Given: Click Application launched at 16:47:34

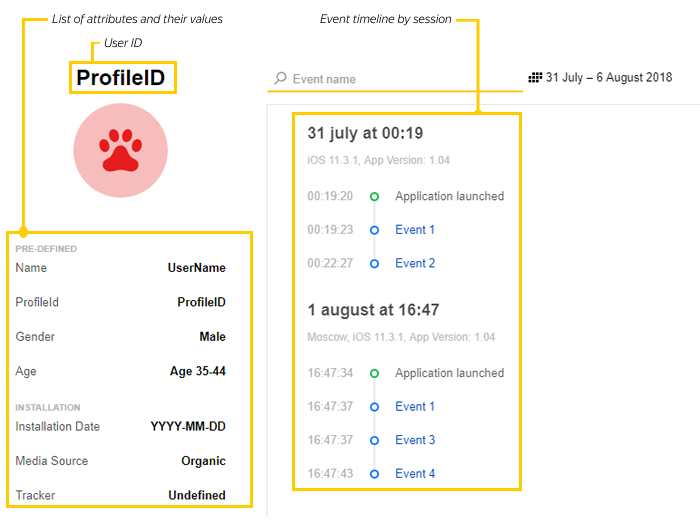Looking at the screenshot, I should point(449,373).
